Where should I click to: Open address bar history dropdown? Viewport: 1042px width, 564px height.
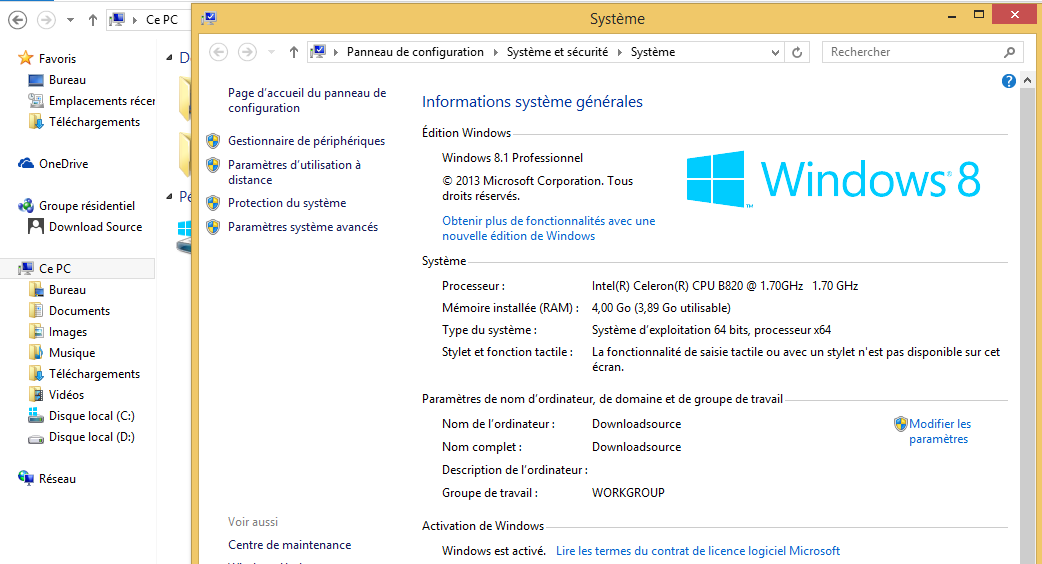(x=775, y=52)
